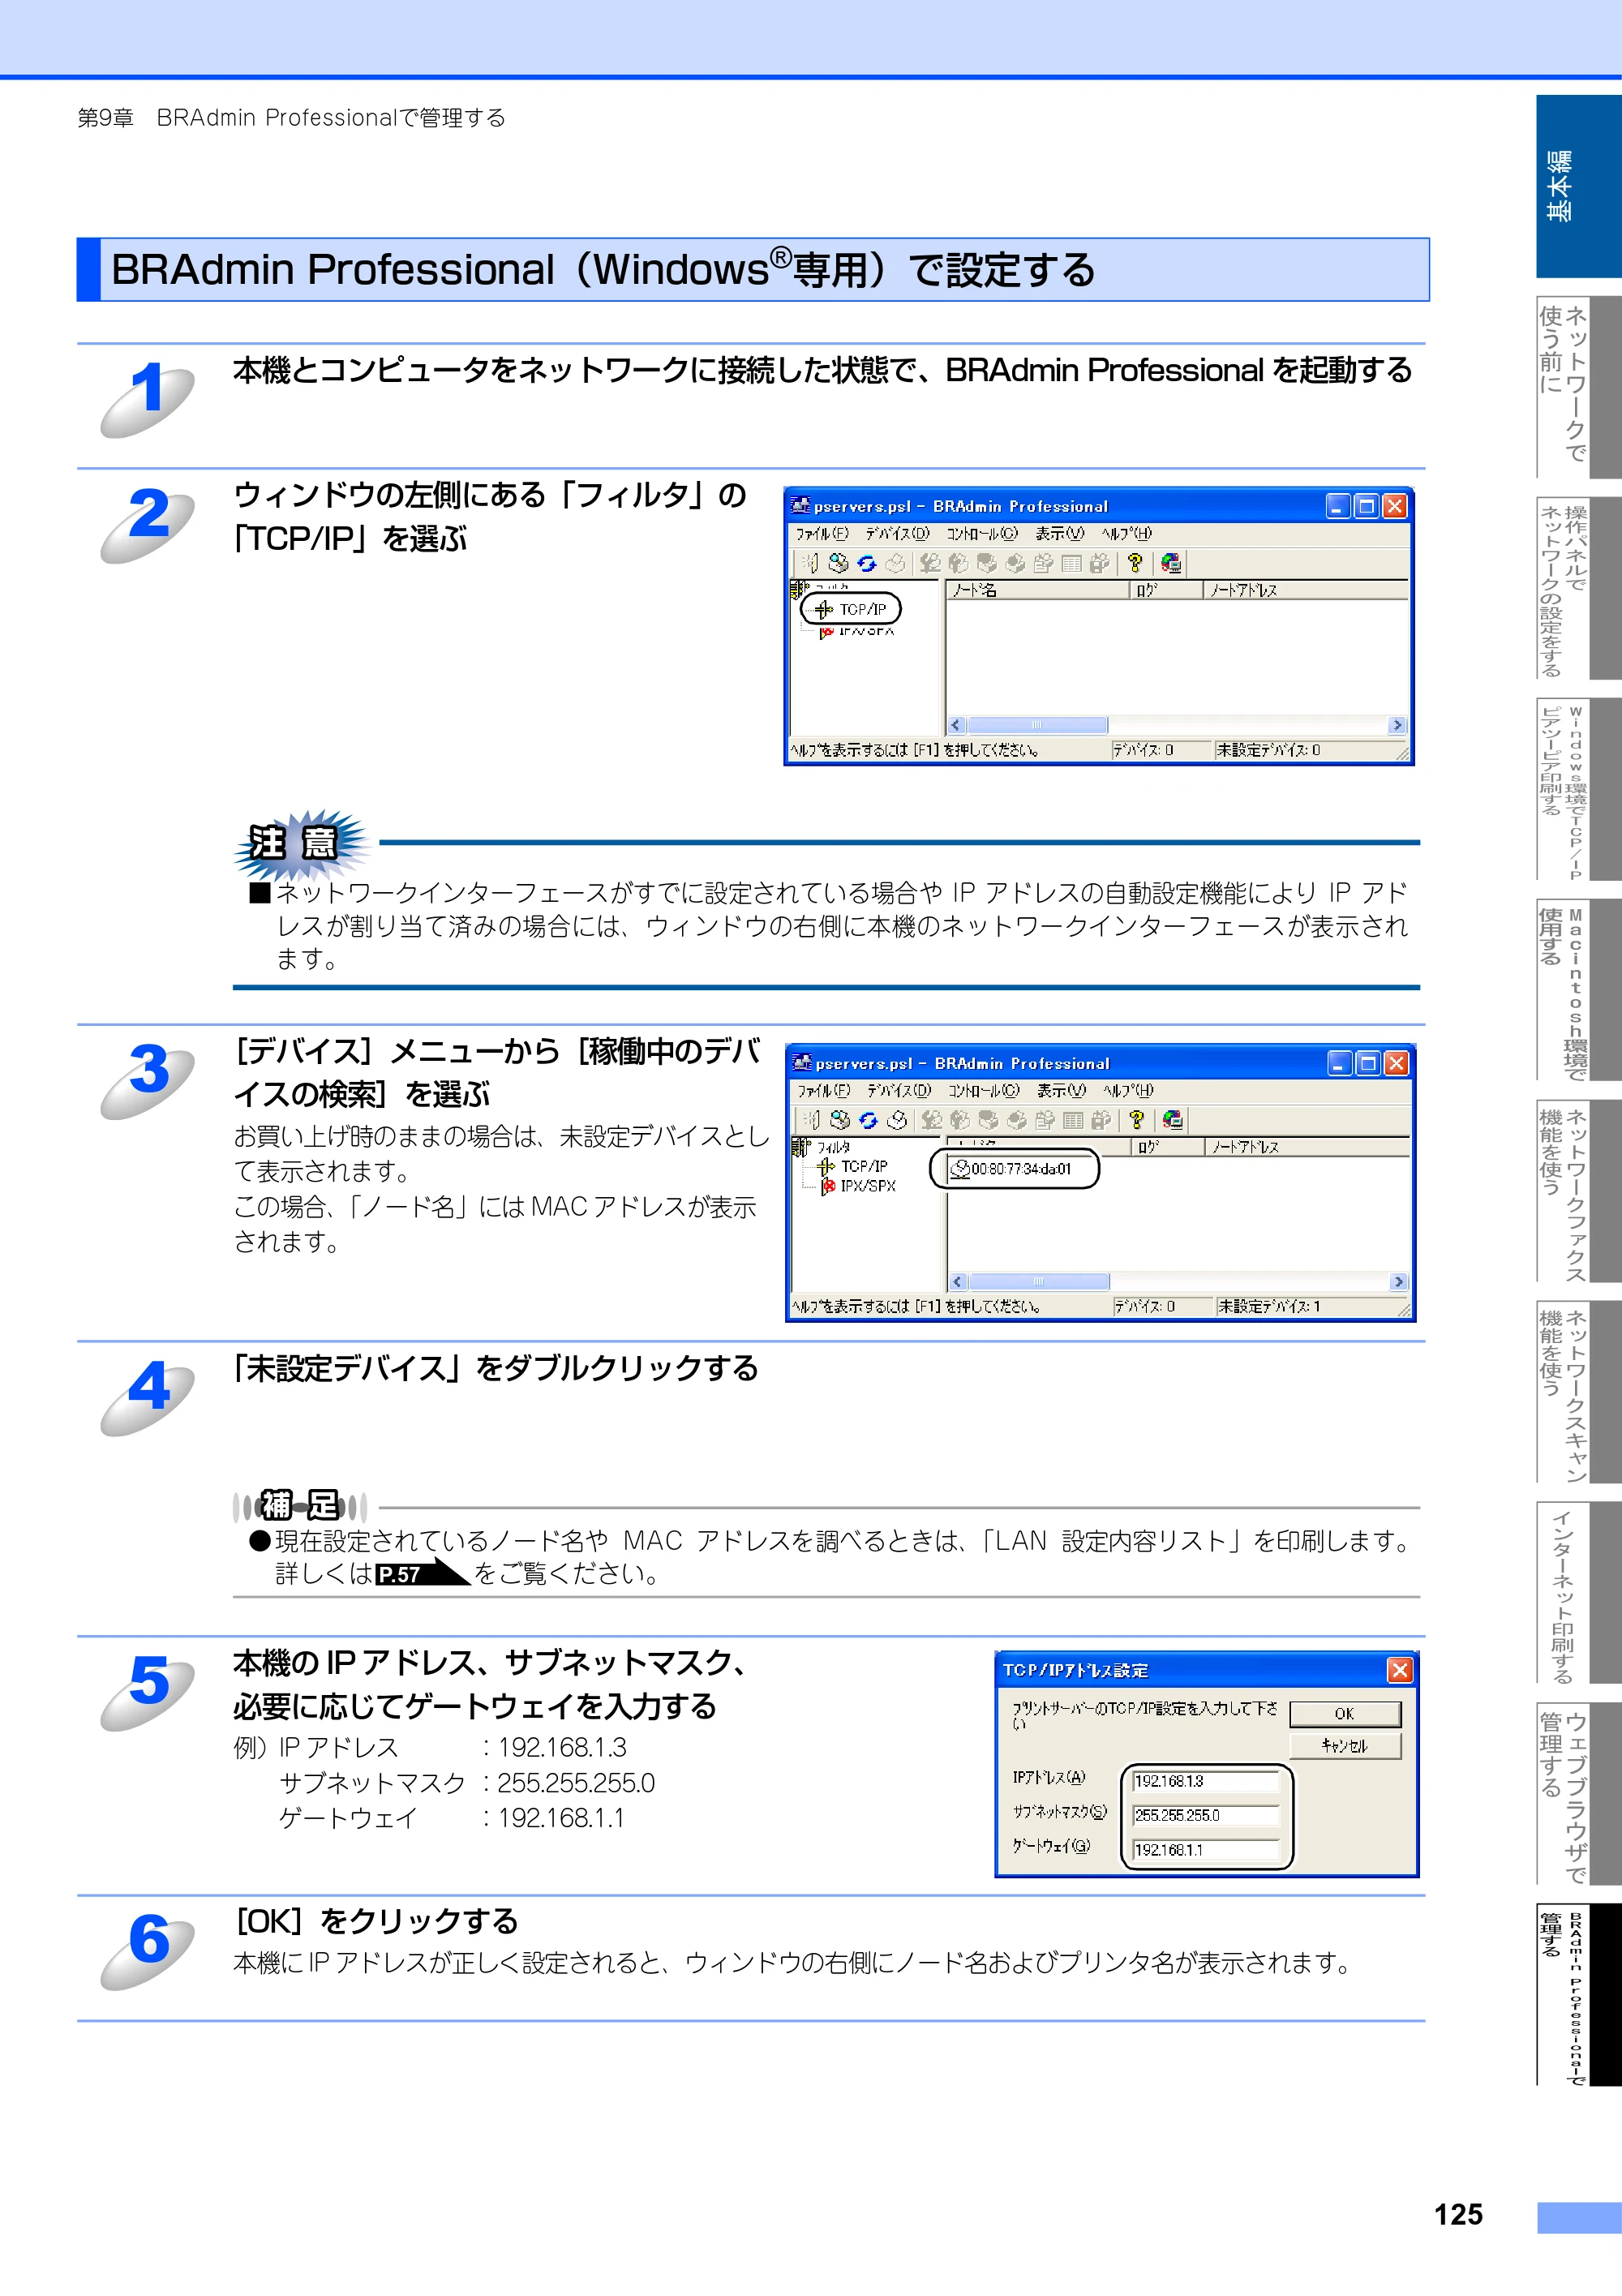Open the ネットワークファクス機能を使う side tab

click(1578, 1190)
